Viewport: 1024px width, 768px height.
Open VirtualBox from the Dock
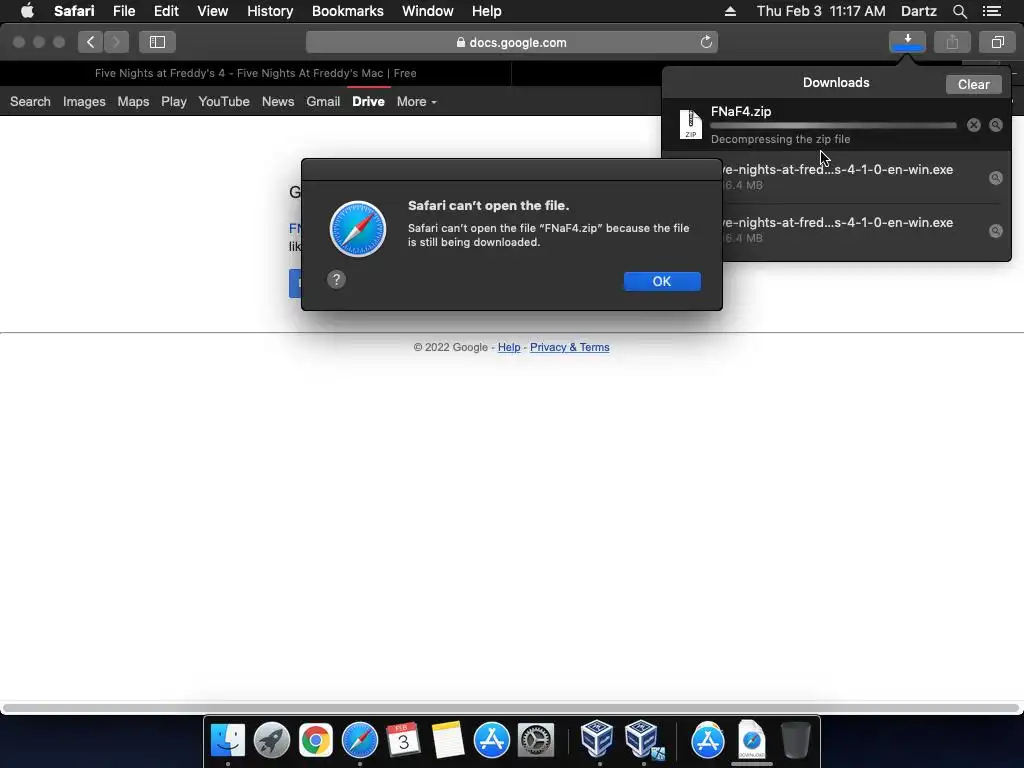tap(598, 739)
